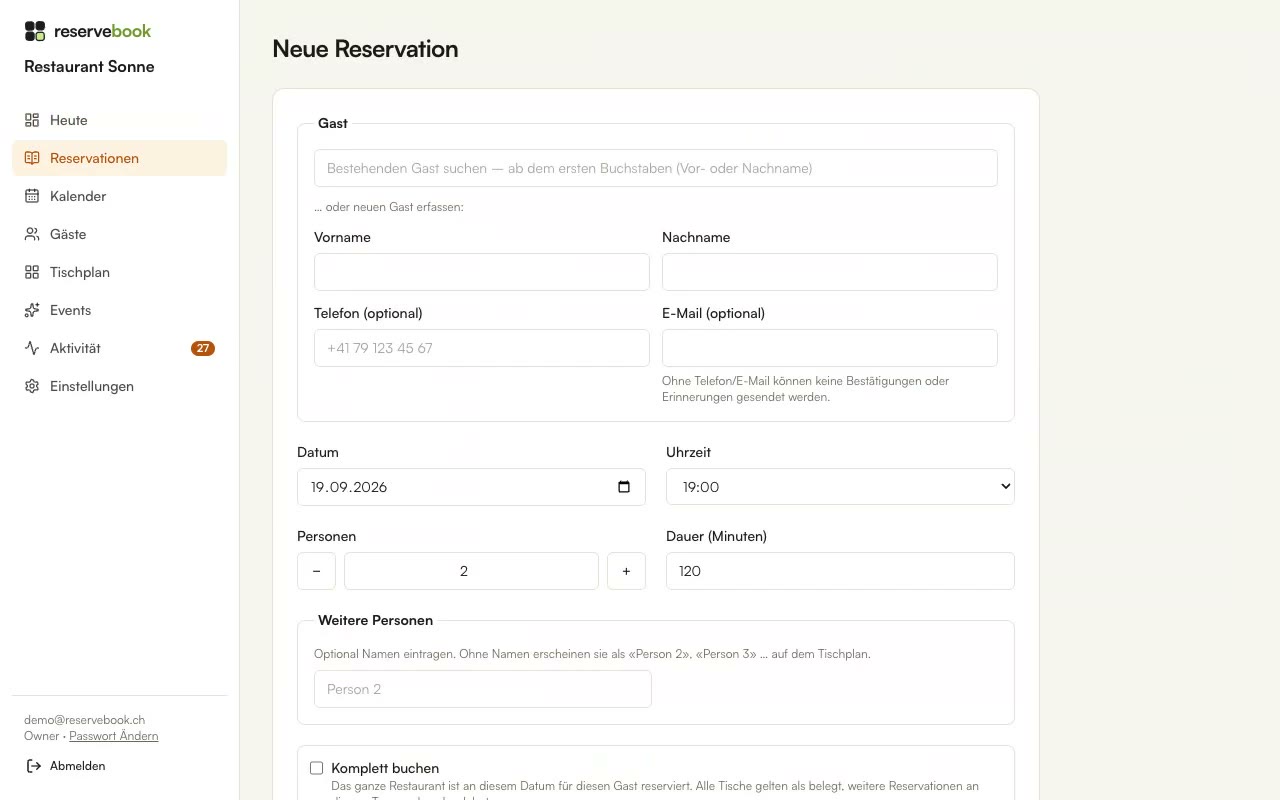Click the Events sparkle icon
The width and height of the screenshot is (1280, 800).
click(x=32, y=310)
